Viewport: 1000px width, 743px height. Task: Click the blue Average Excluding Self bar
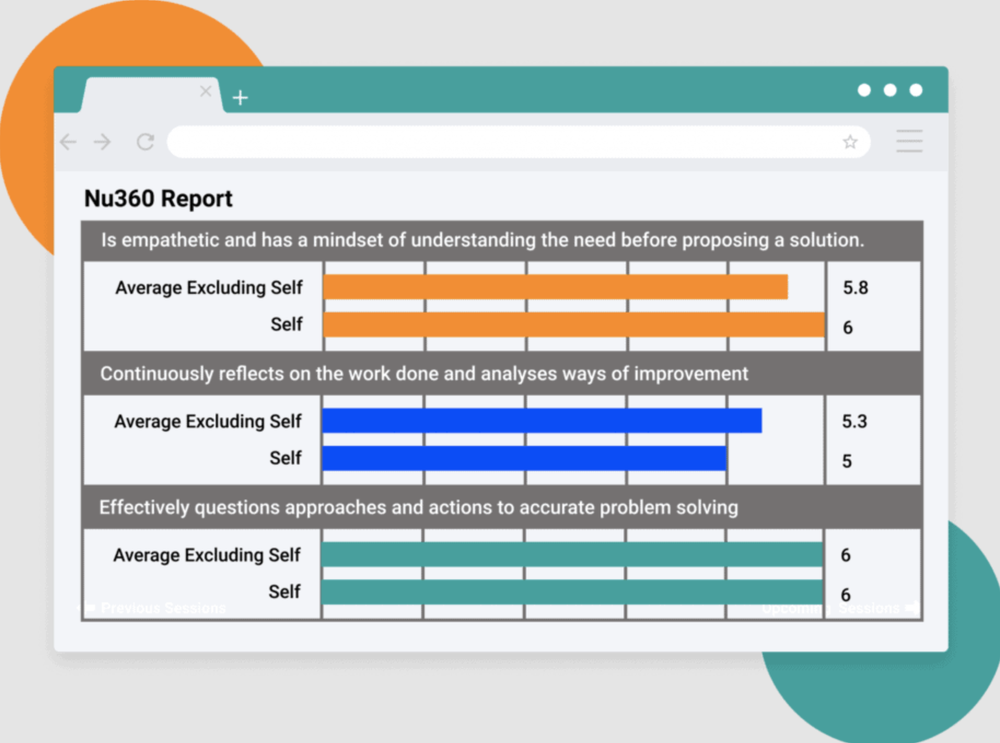click(542, 421)
